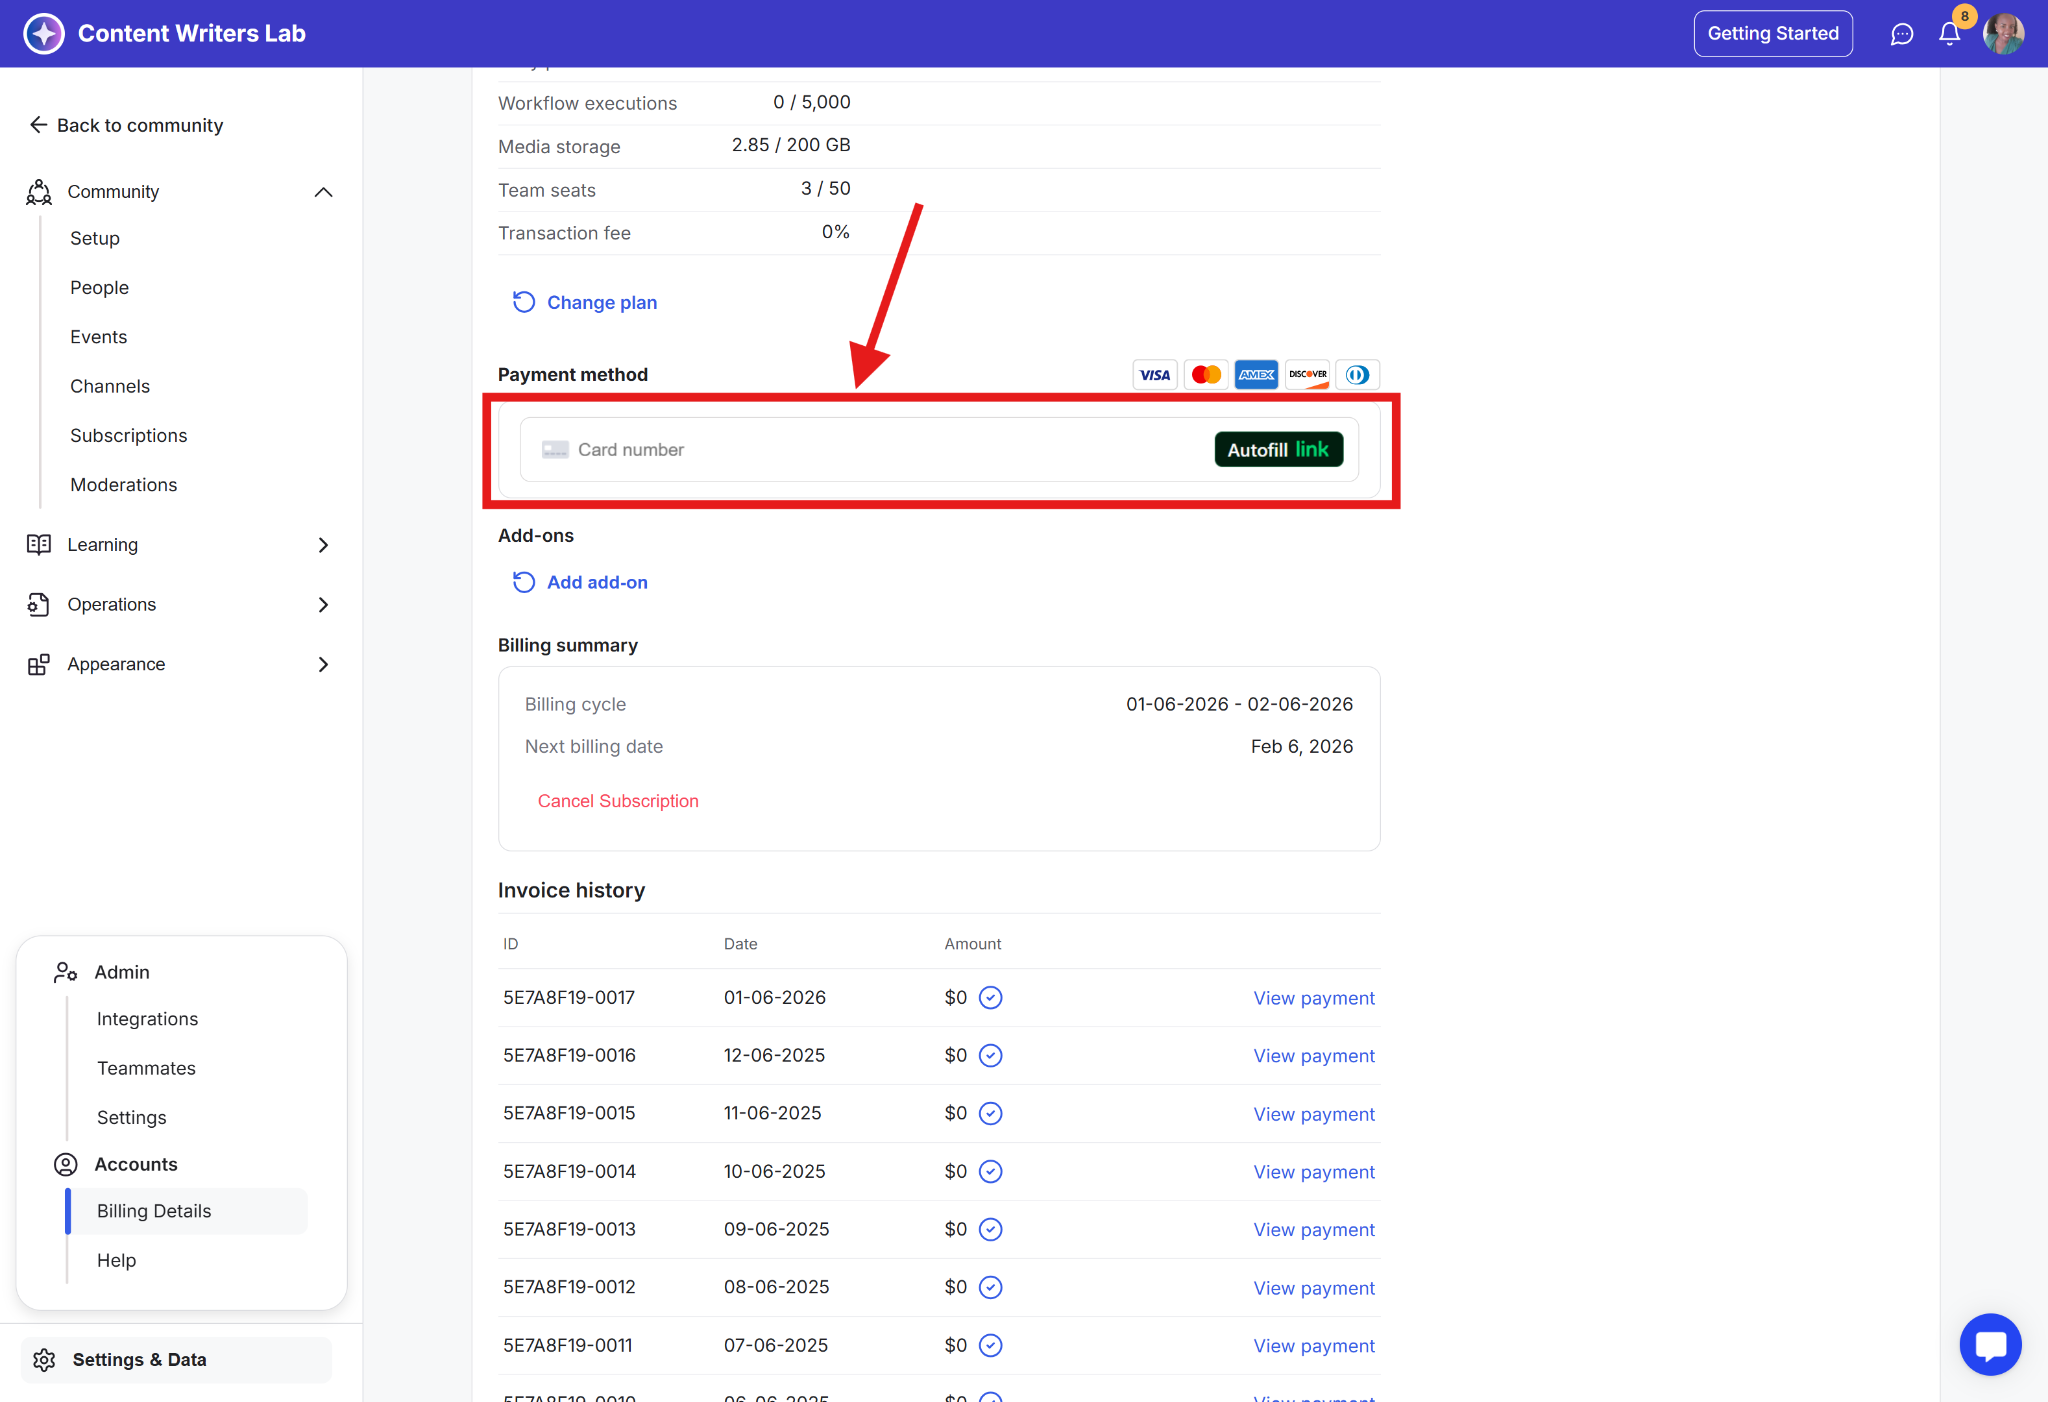Click the status check icon for invoice 5E7A8F19-0017
The height and width of the screenshot is (1402, 2048).
990,998
